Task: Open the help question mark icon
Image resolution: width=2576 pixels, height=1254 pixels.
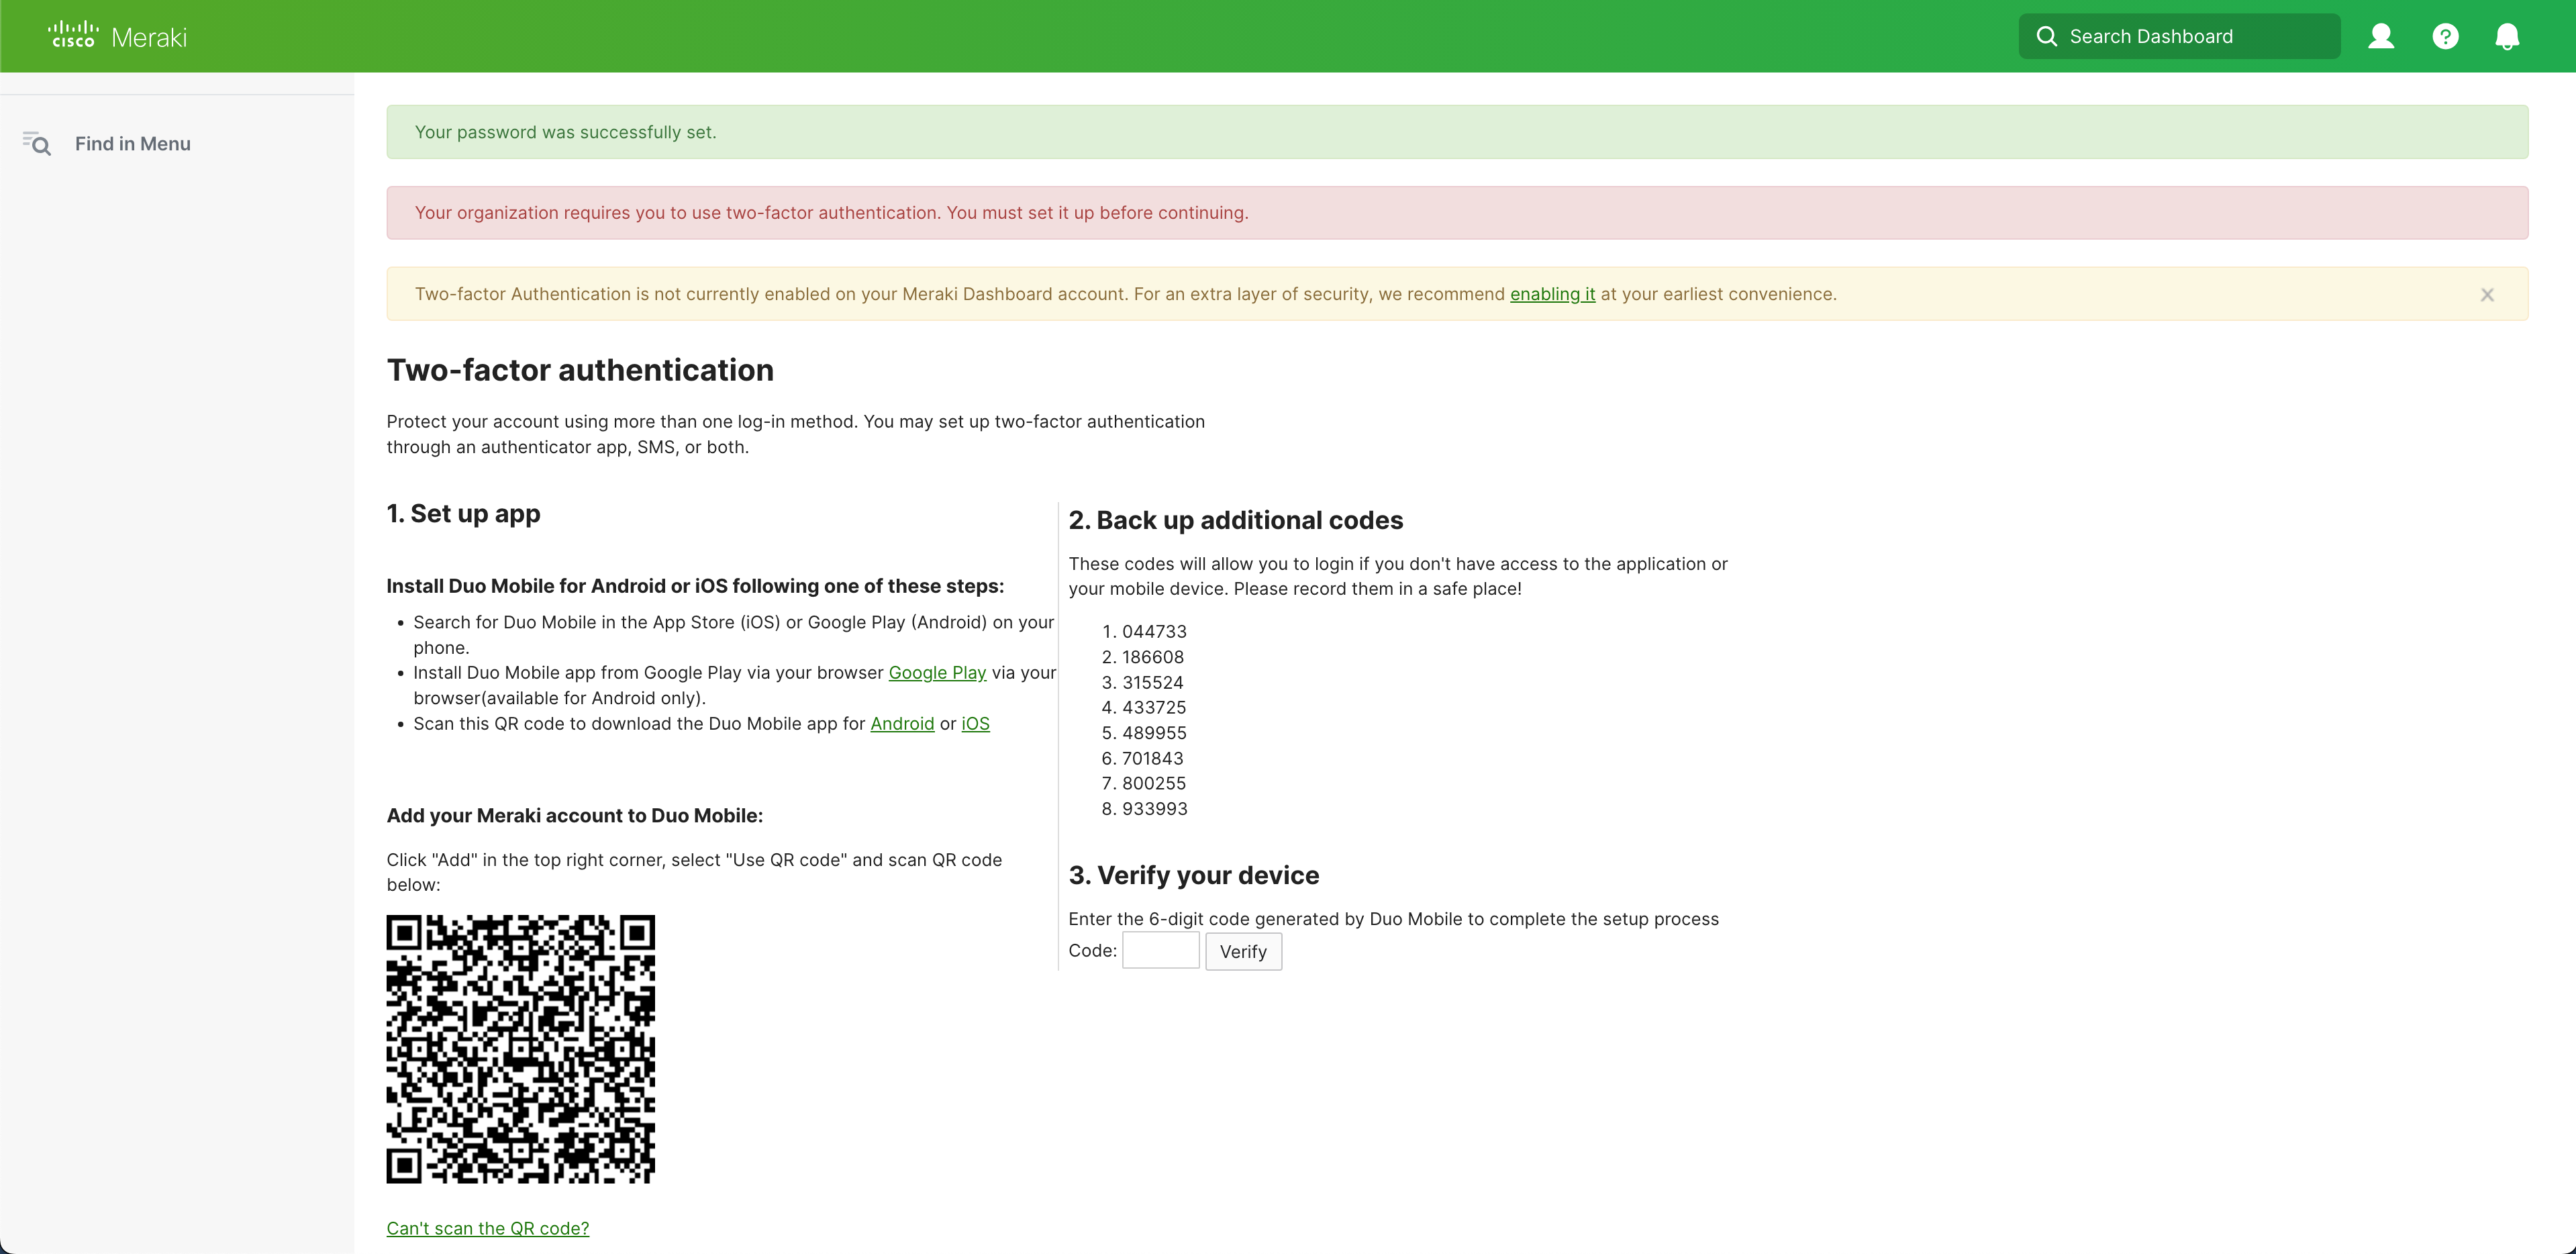Action: pyautogui.click(x=2445, y=36)
